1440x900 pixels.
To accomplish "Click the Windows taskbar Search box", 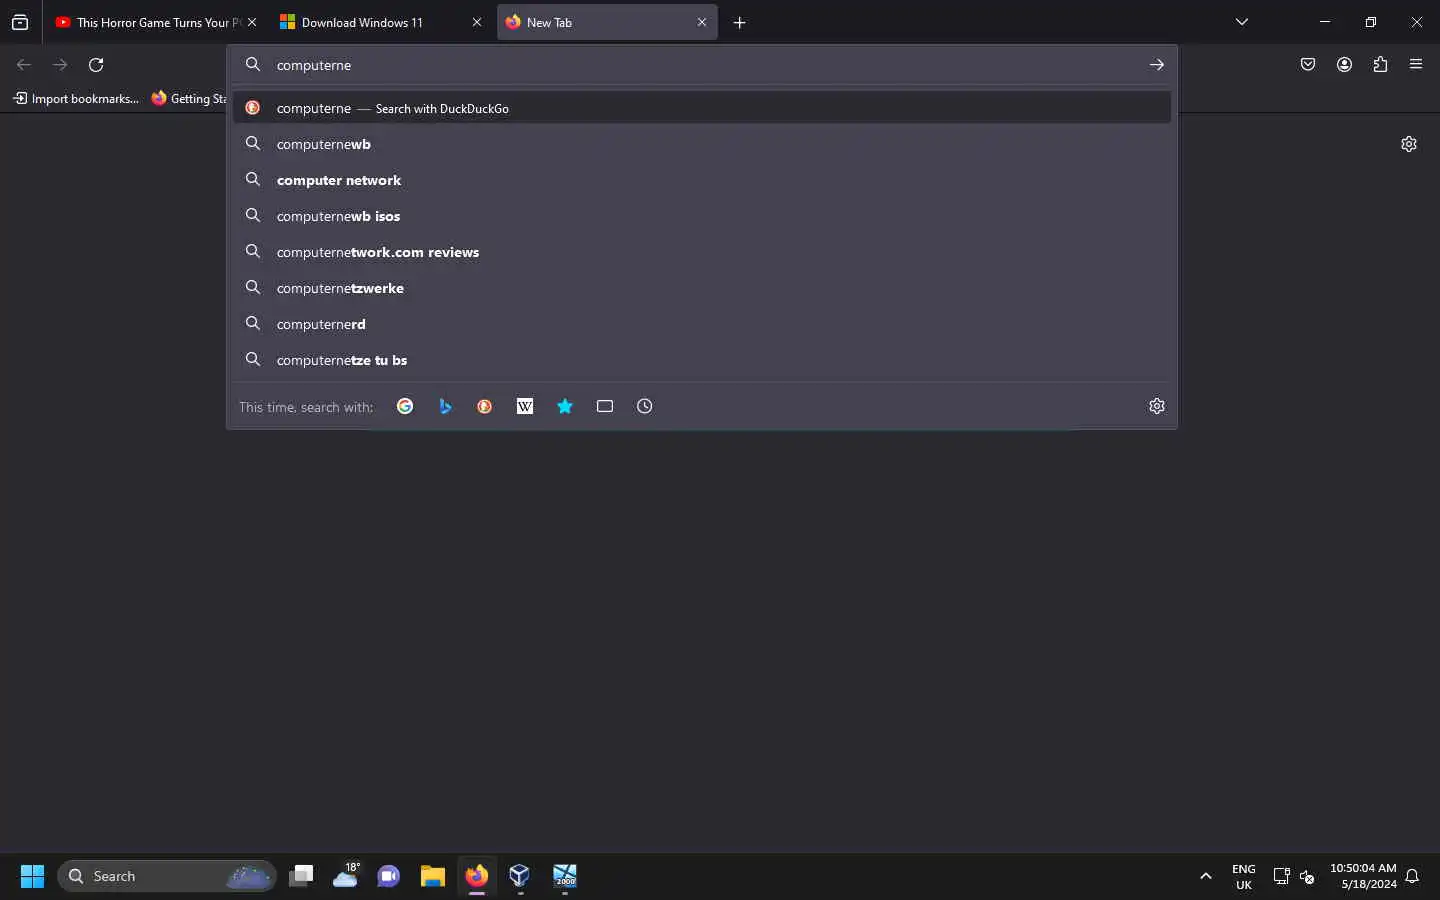I will [x=167, y=876].
